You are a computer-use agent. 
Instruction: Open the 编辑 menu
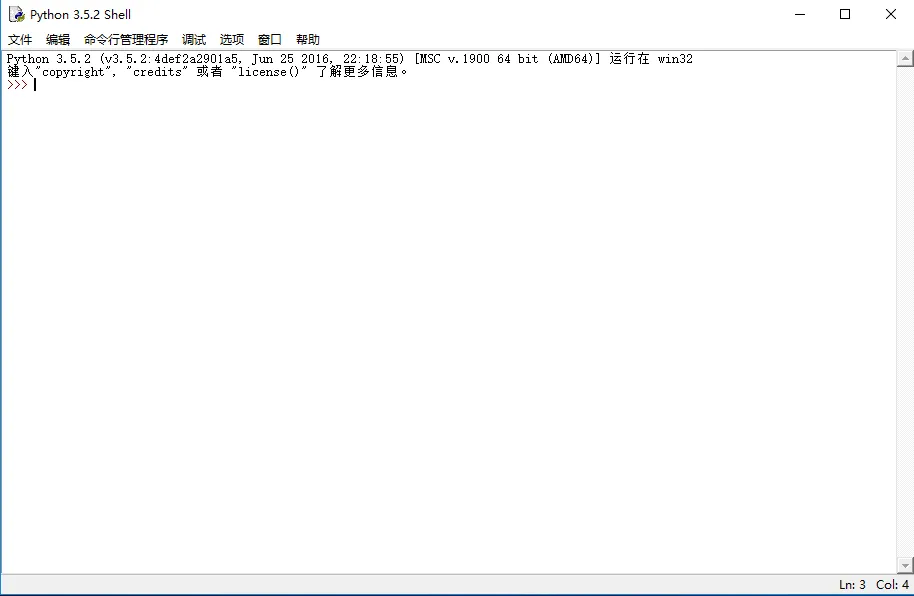58,40
